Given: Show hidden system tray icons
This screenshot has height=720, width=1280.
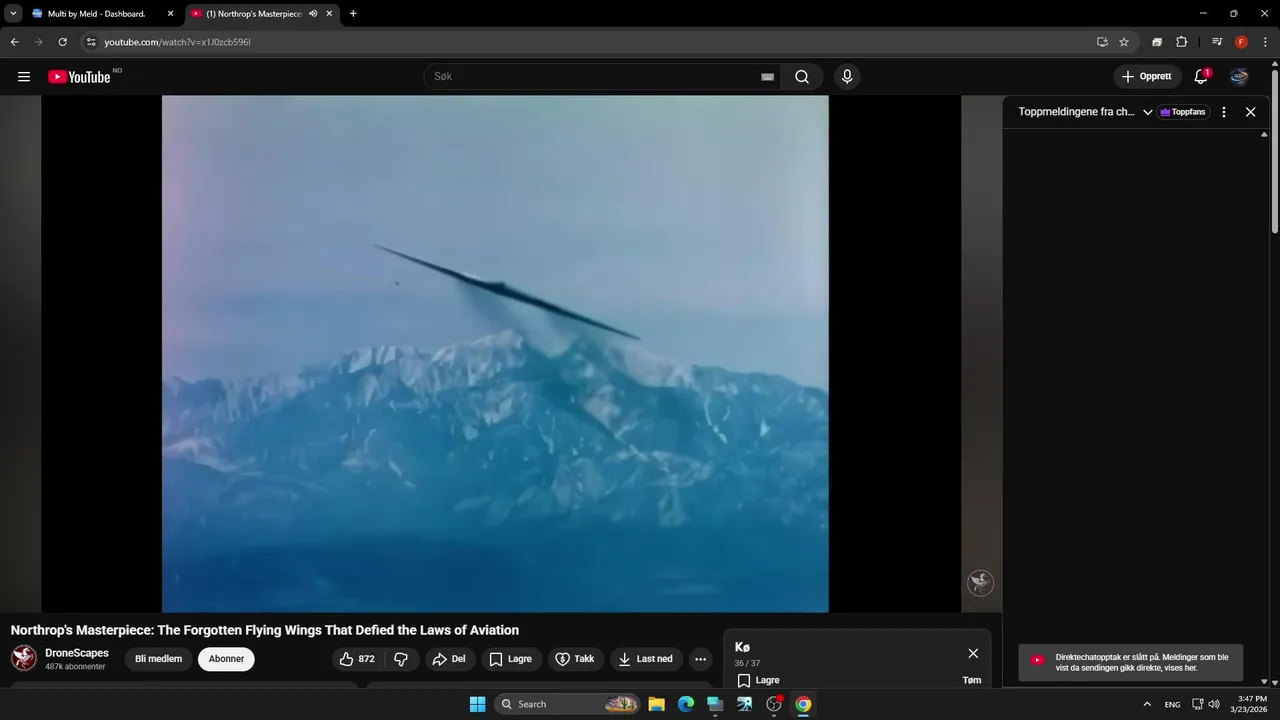Looking at the screenshot, I should click(1147, 704).
